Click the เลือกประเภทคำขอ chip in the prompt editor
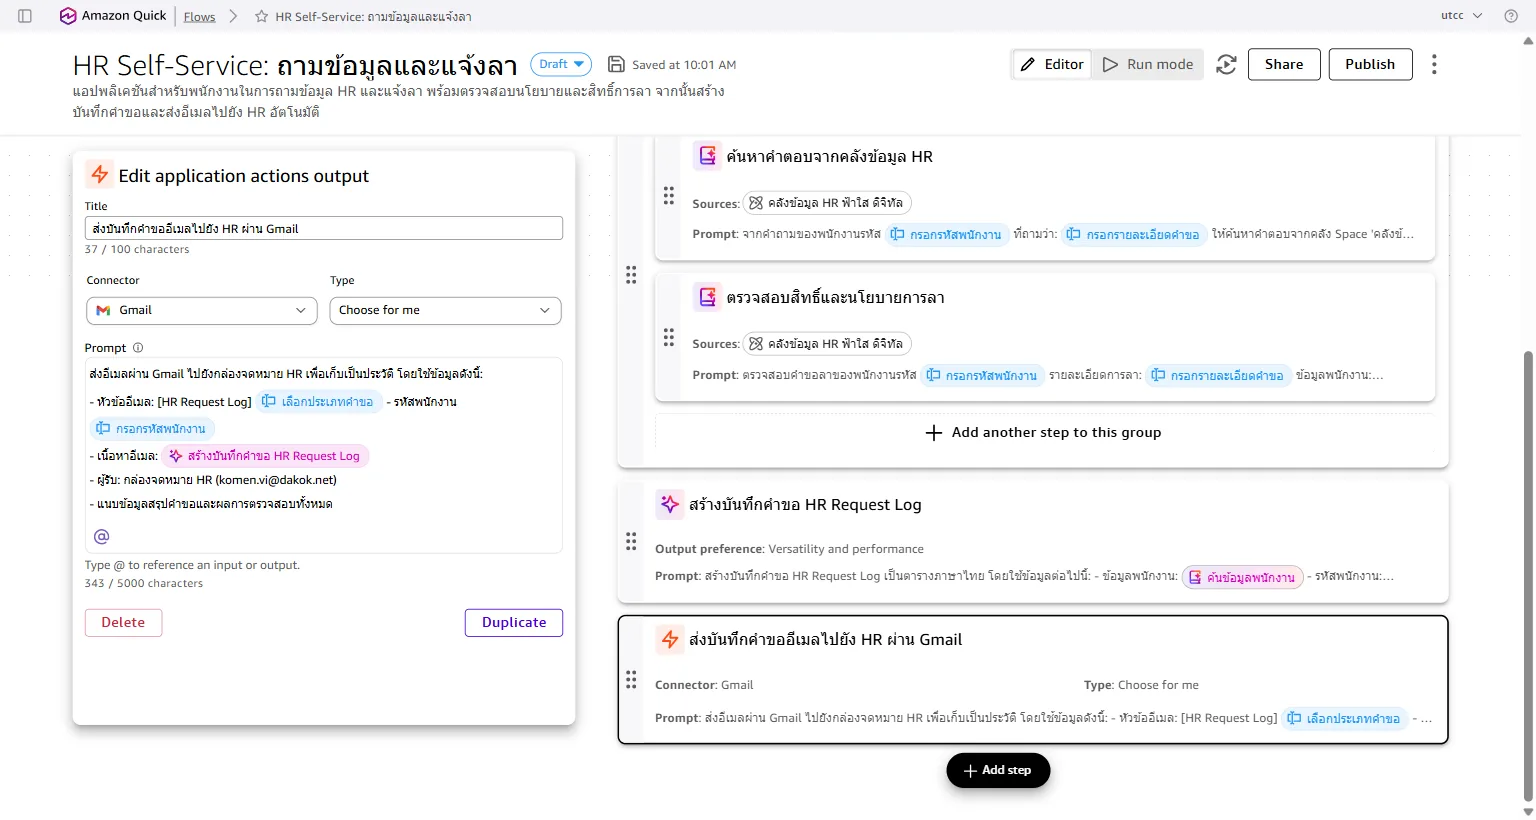 [x=319, y=401]
